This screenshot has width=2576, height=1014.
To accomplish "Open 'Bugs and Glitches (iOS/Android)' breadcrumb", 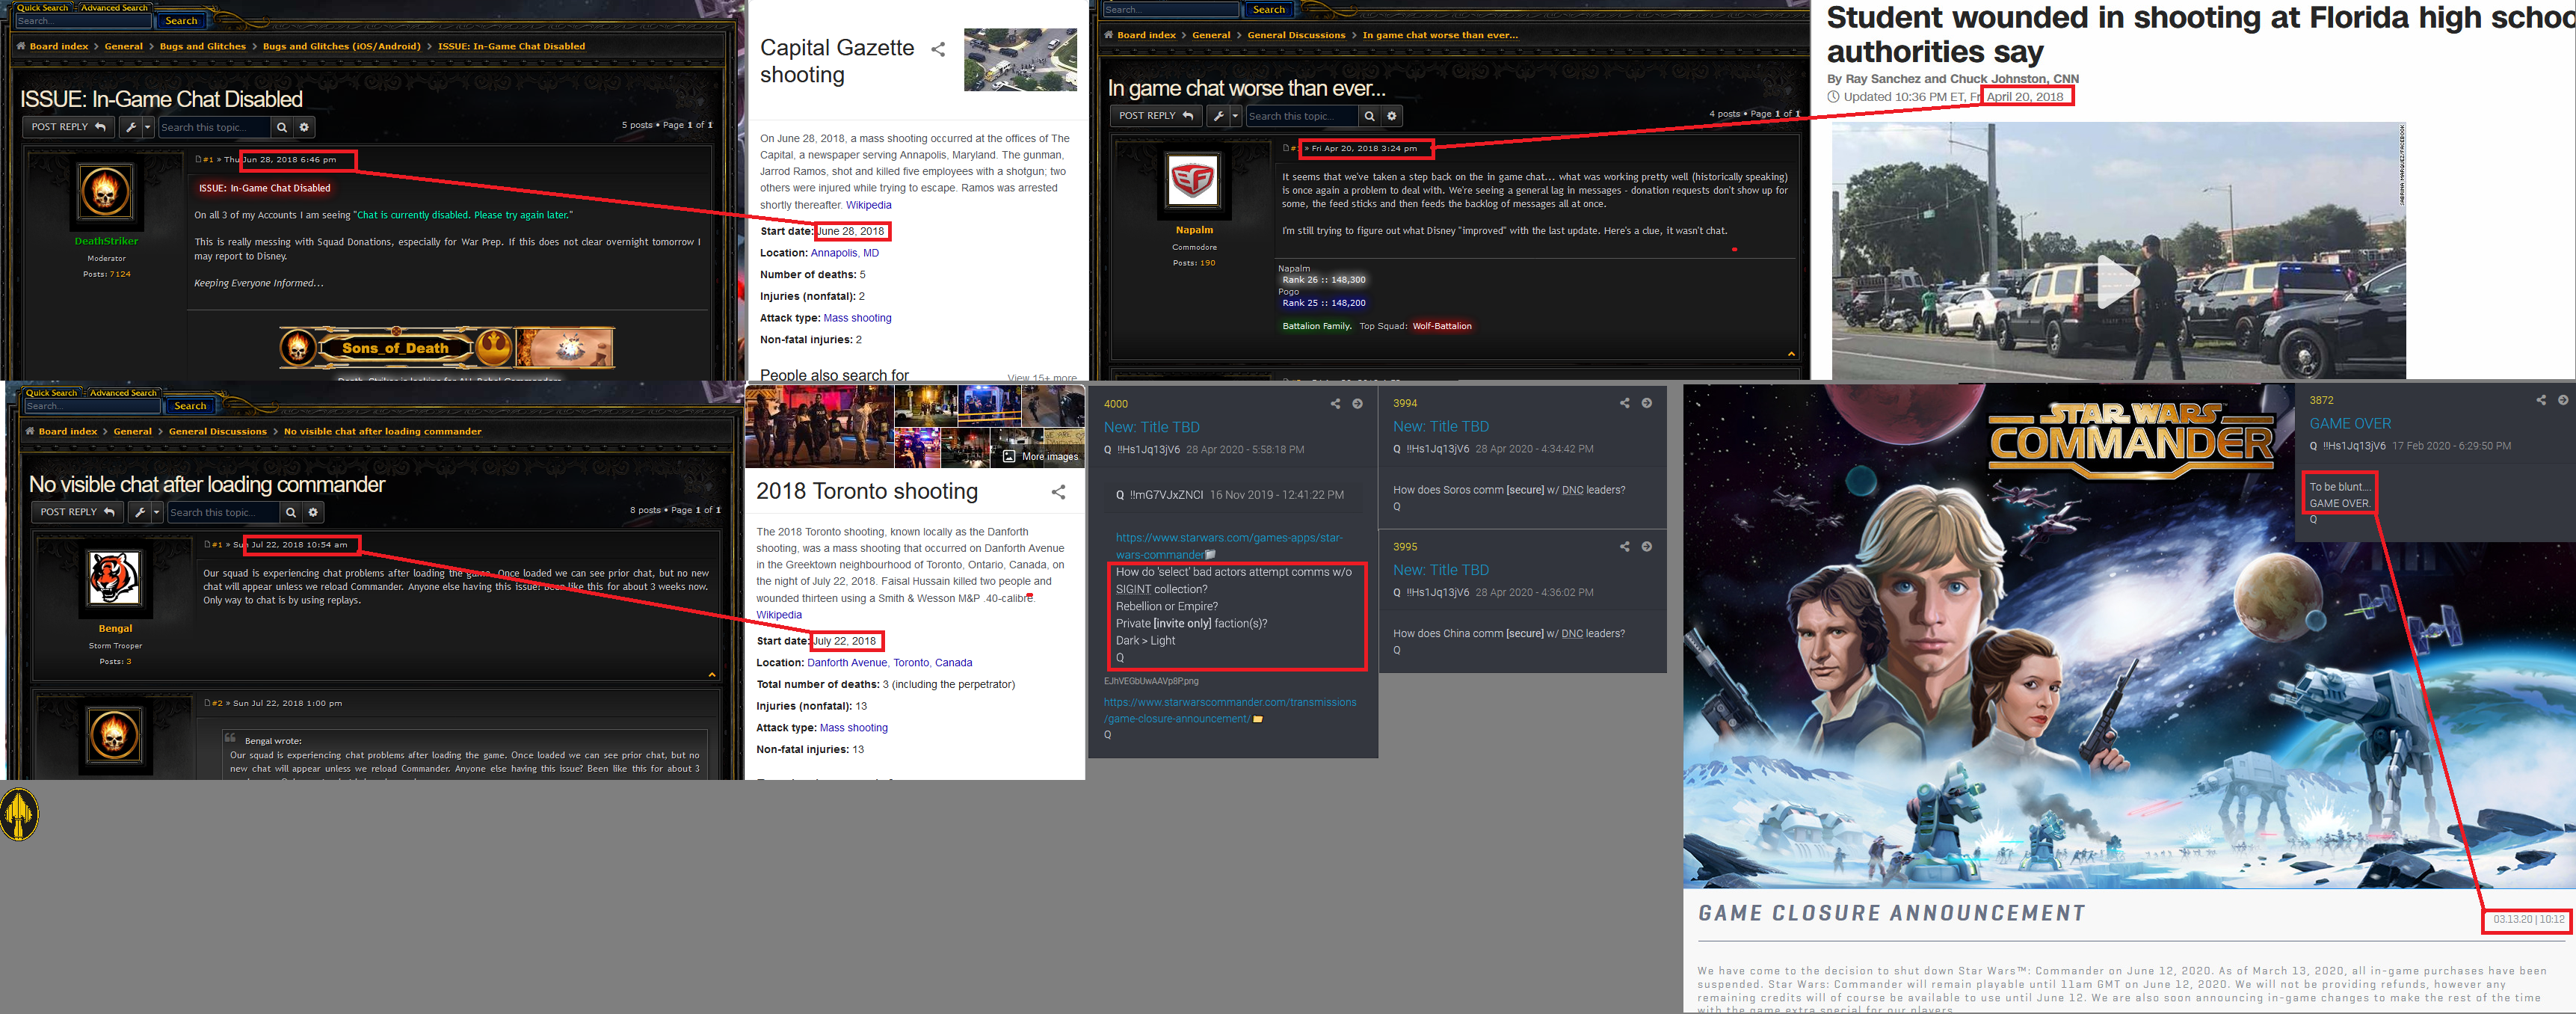I will (x=341, y=46).
